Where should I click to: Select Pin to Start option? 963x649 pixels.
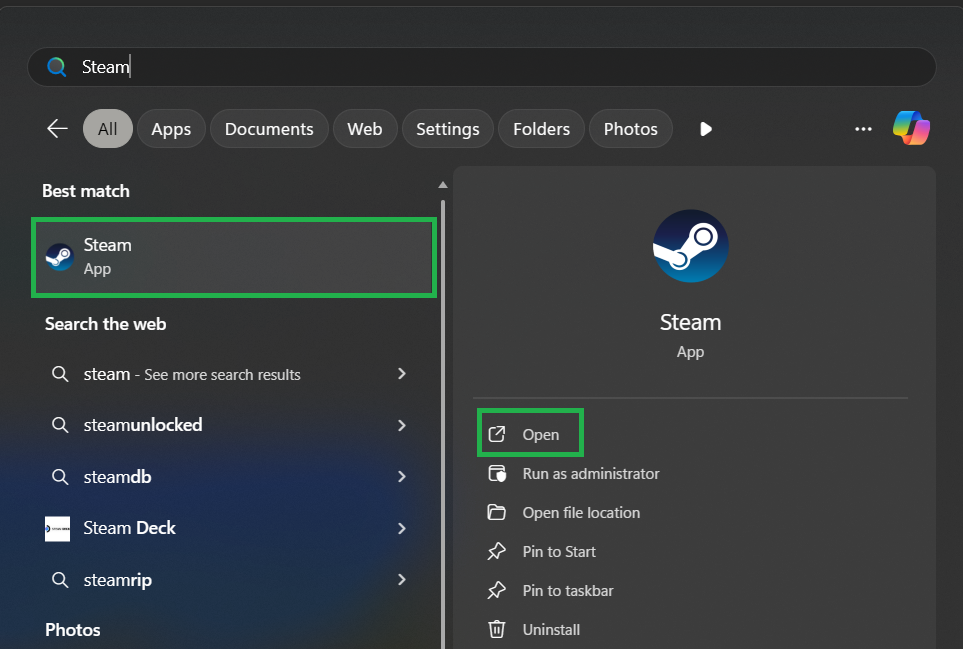pos(558,551)
